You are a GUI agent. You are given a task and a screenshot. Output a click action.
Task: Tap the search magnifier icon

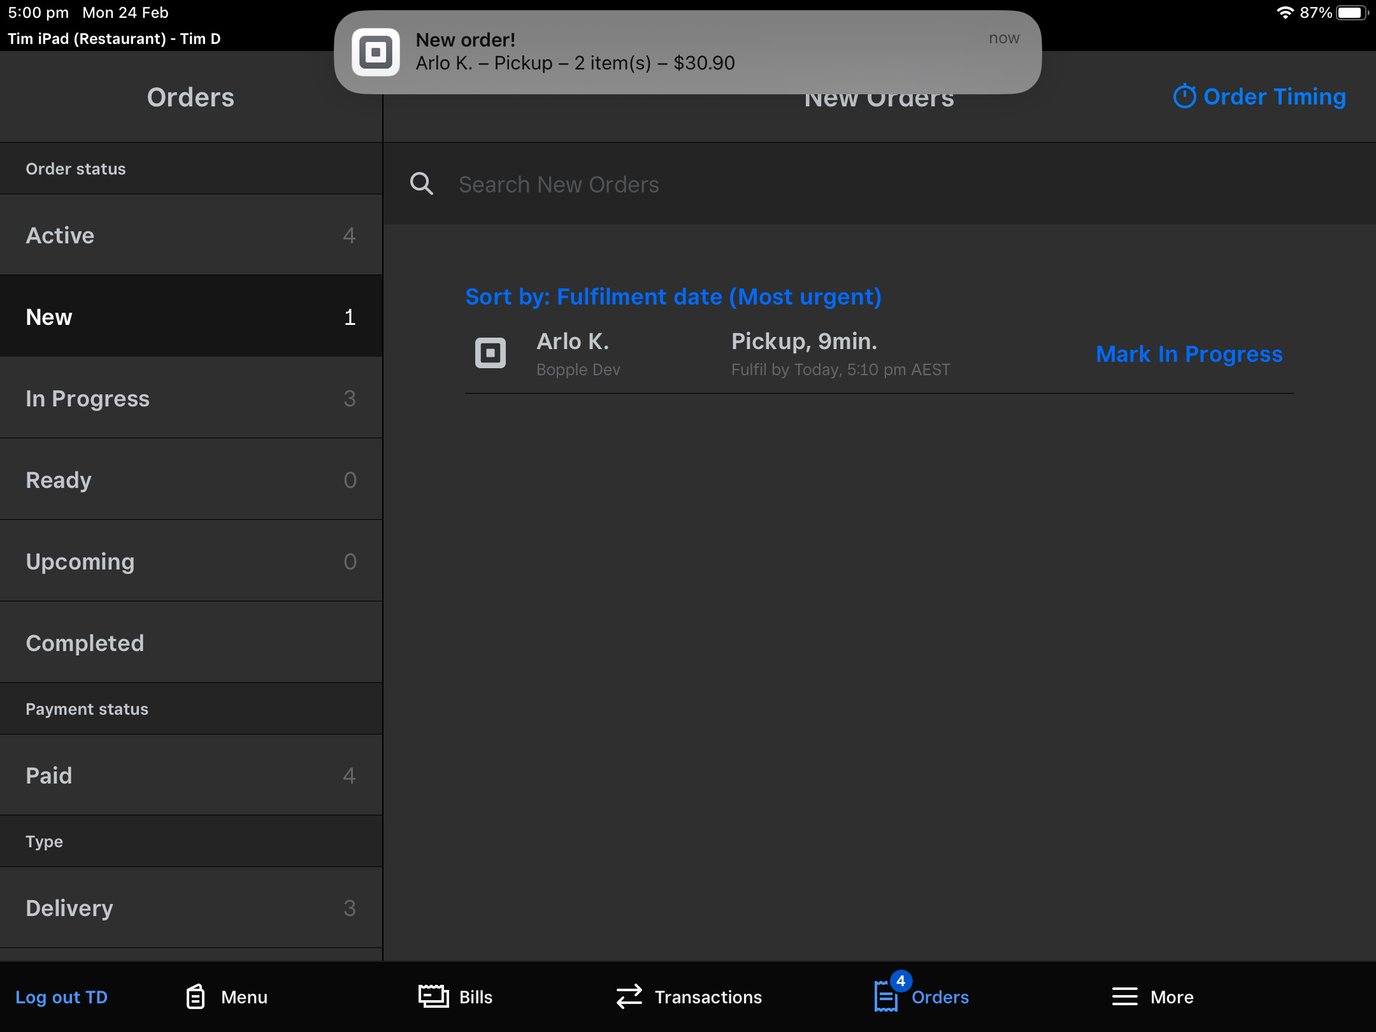click(421, 183)
